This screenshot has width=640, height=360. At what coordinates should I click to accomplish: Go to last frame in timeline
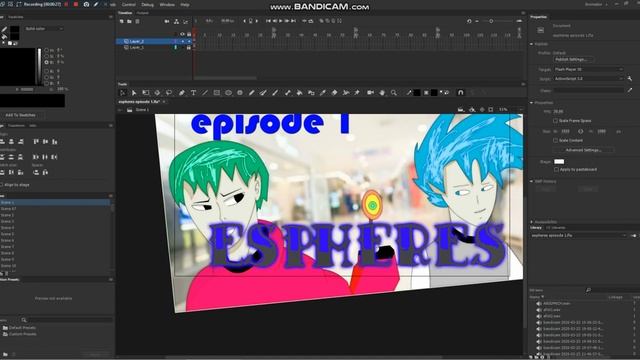pos(293,21)
